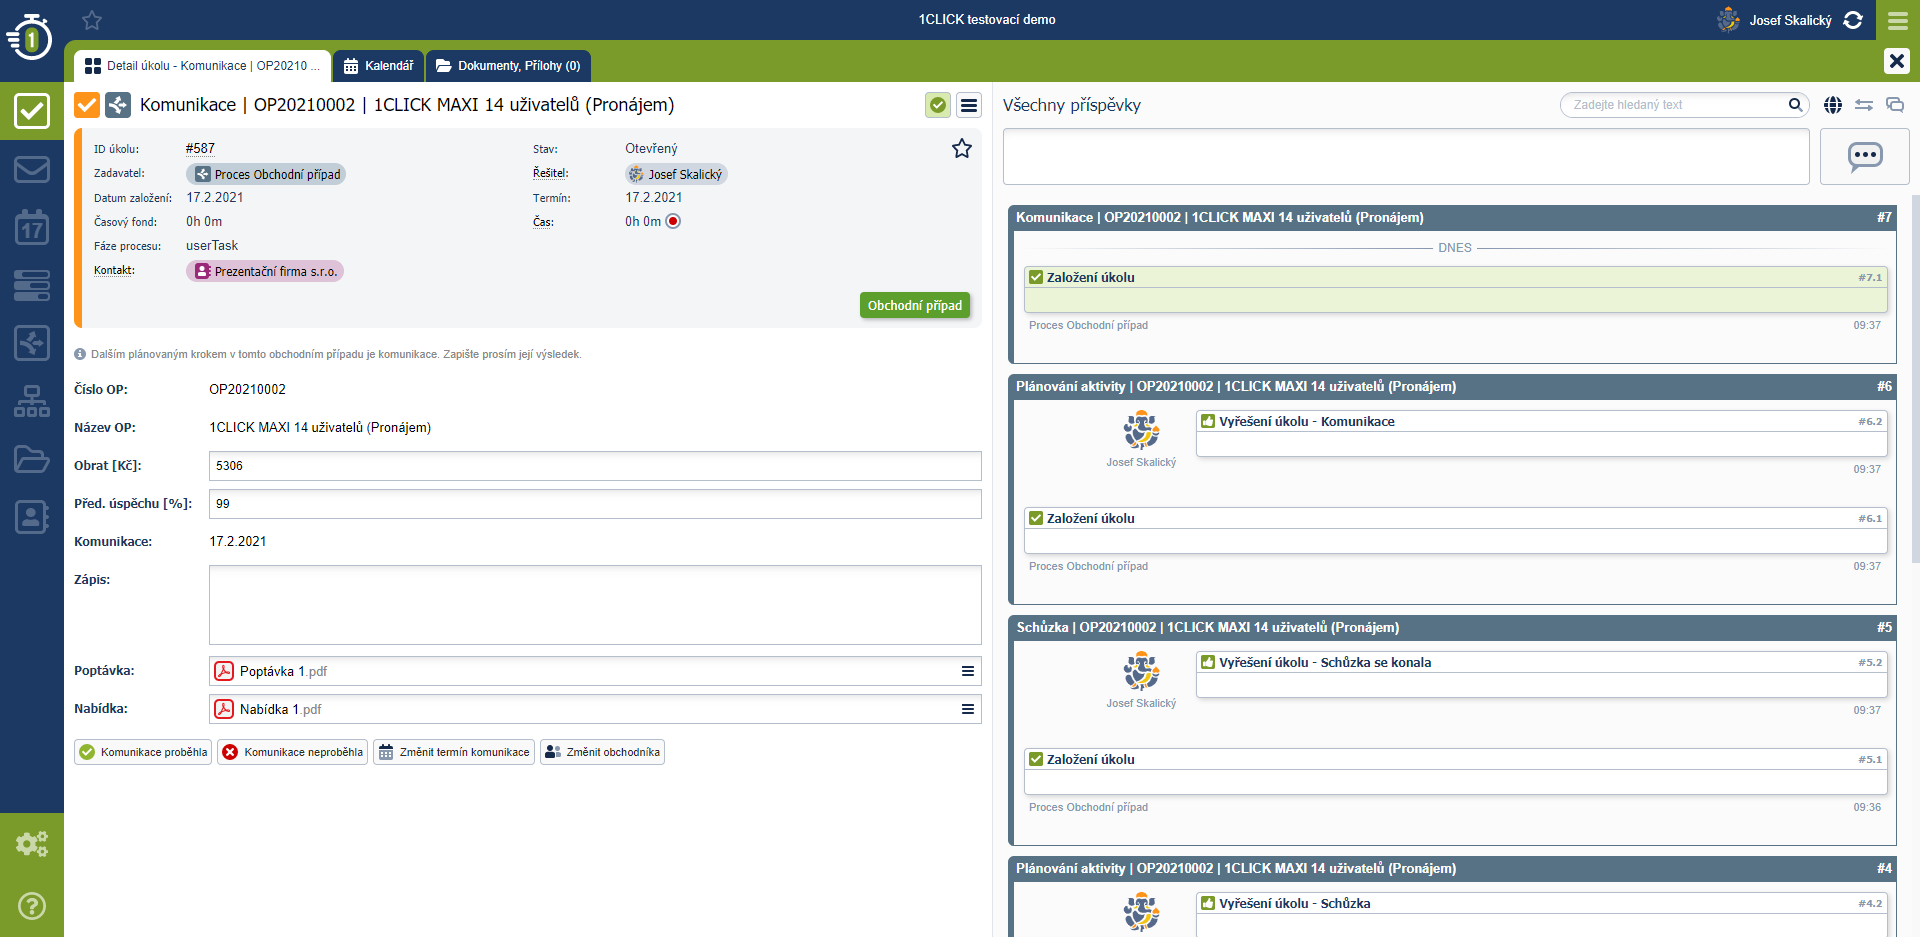Open the server list sidebar icon
Image resolution: width=1920 pixels, height=937 pixels.
click(32, 285)
